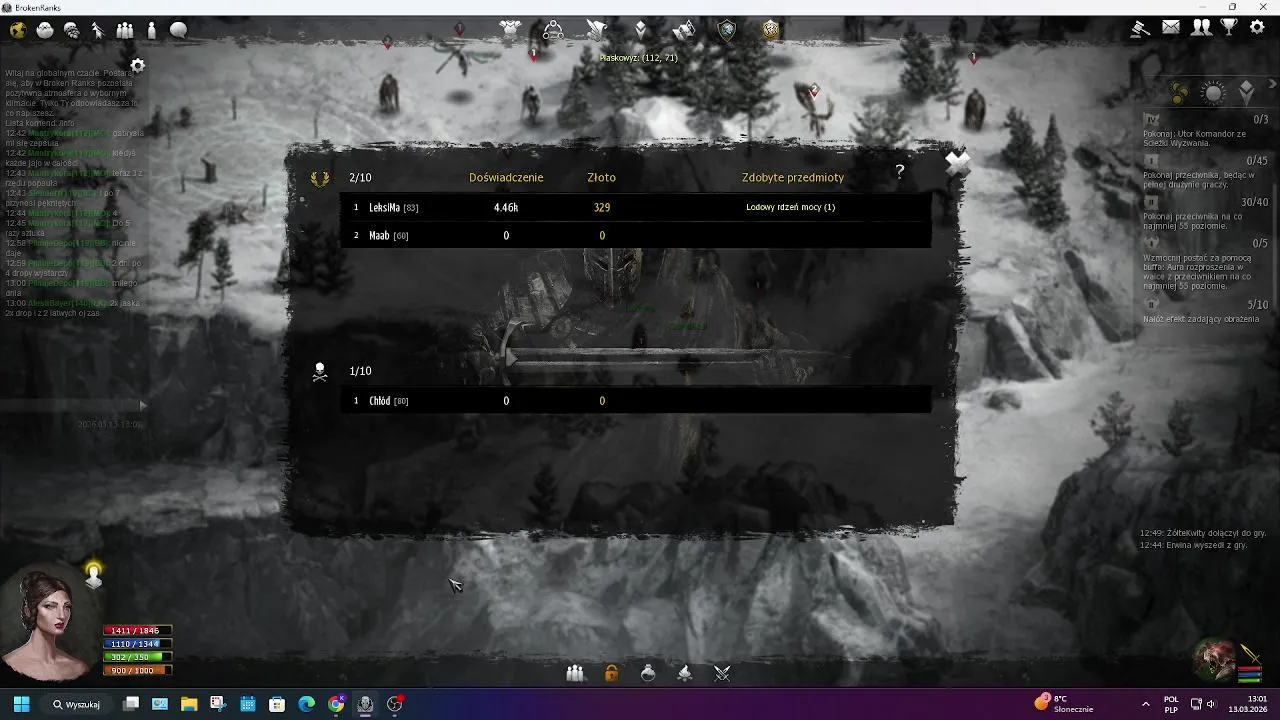Image resolution: width=1280 pixels, height=720 pixels.
Task: Open the folded map icon
Action: pyautogui.click(x=684, y=30)
